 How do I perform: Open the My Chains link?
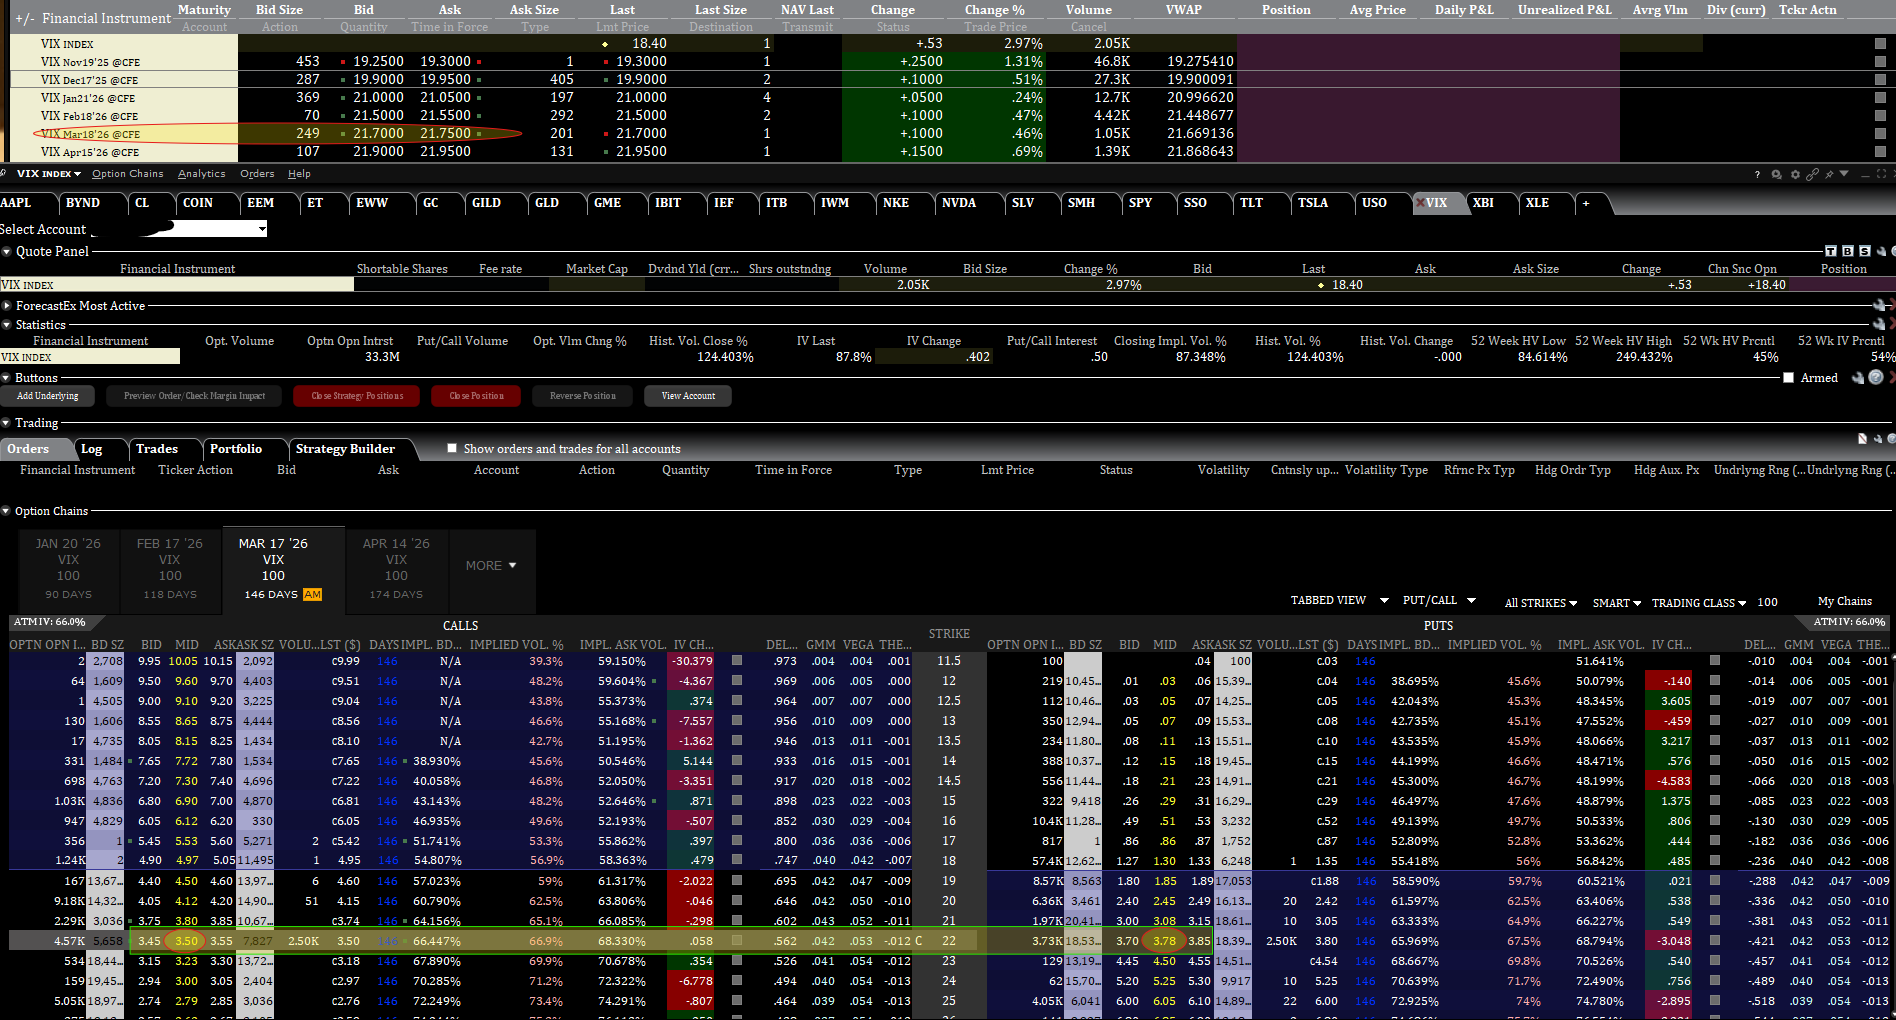1844,601
